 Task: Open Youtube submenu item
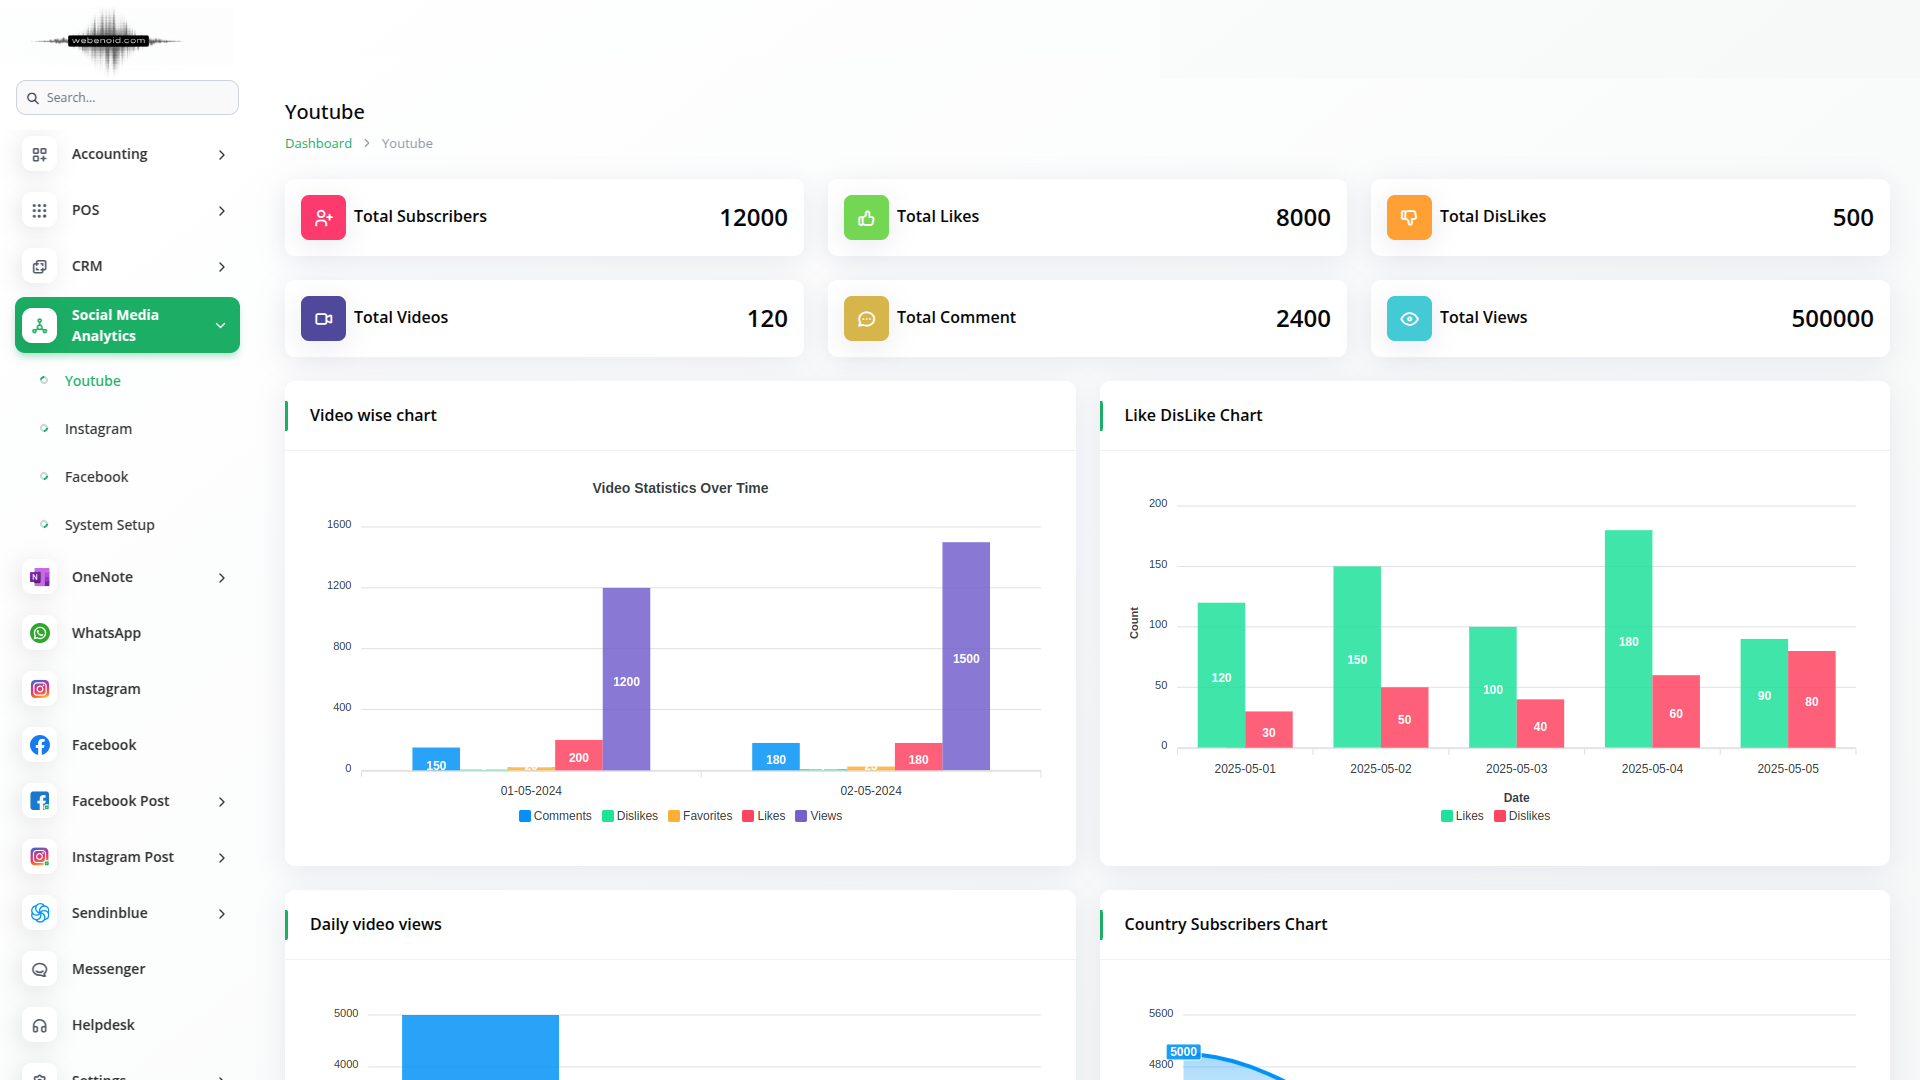(92, 381)
